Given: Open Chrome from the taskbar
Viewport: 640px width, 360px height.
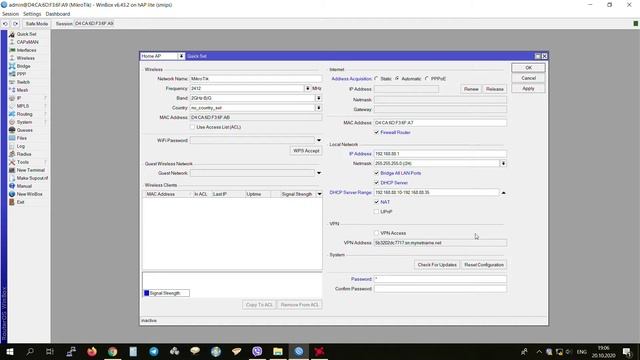Looking at the screenshot, I should [113, 351].
